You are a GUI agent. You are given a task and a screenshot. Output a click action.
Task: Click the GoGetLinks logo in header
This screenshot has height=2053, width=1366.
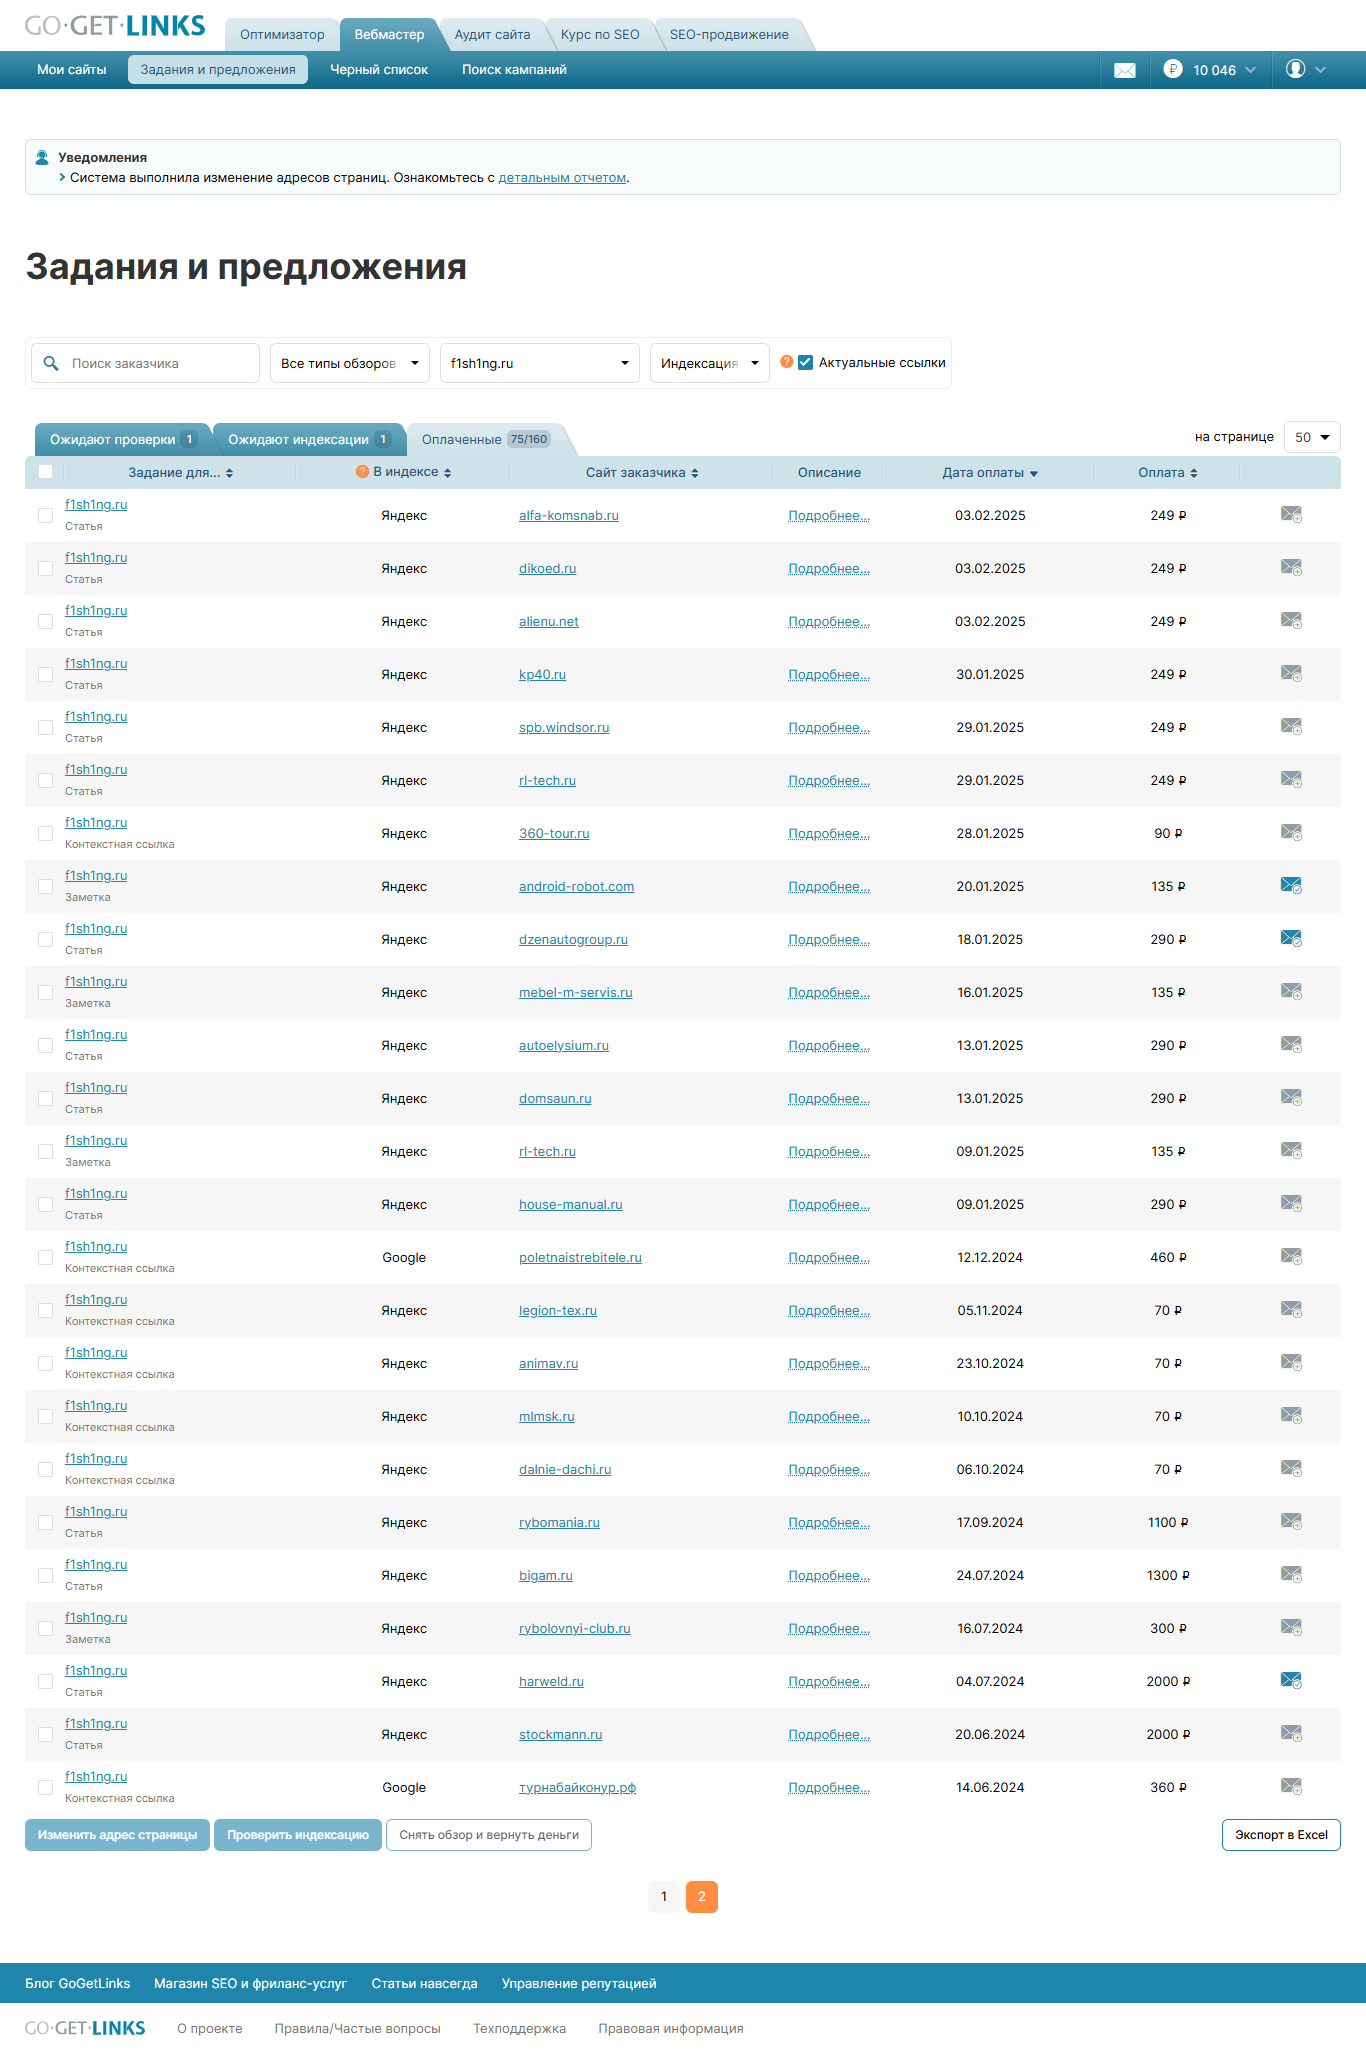click(x=115, y=26)
